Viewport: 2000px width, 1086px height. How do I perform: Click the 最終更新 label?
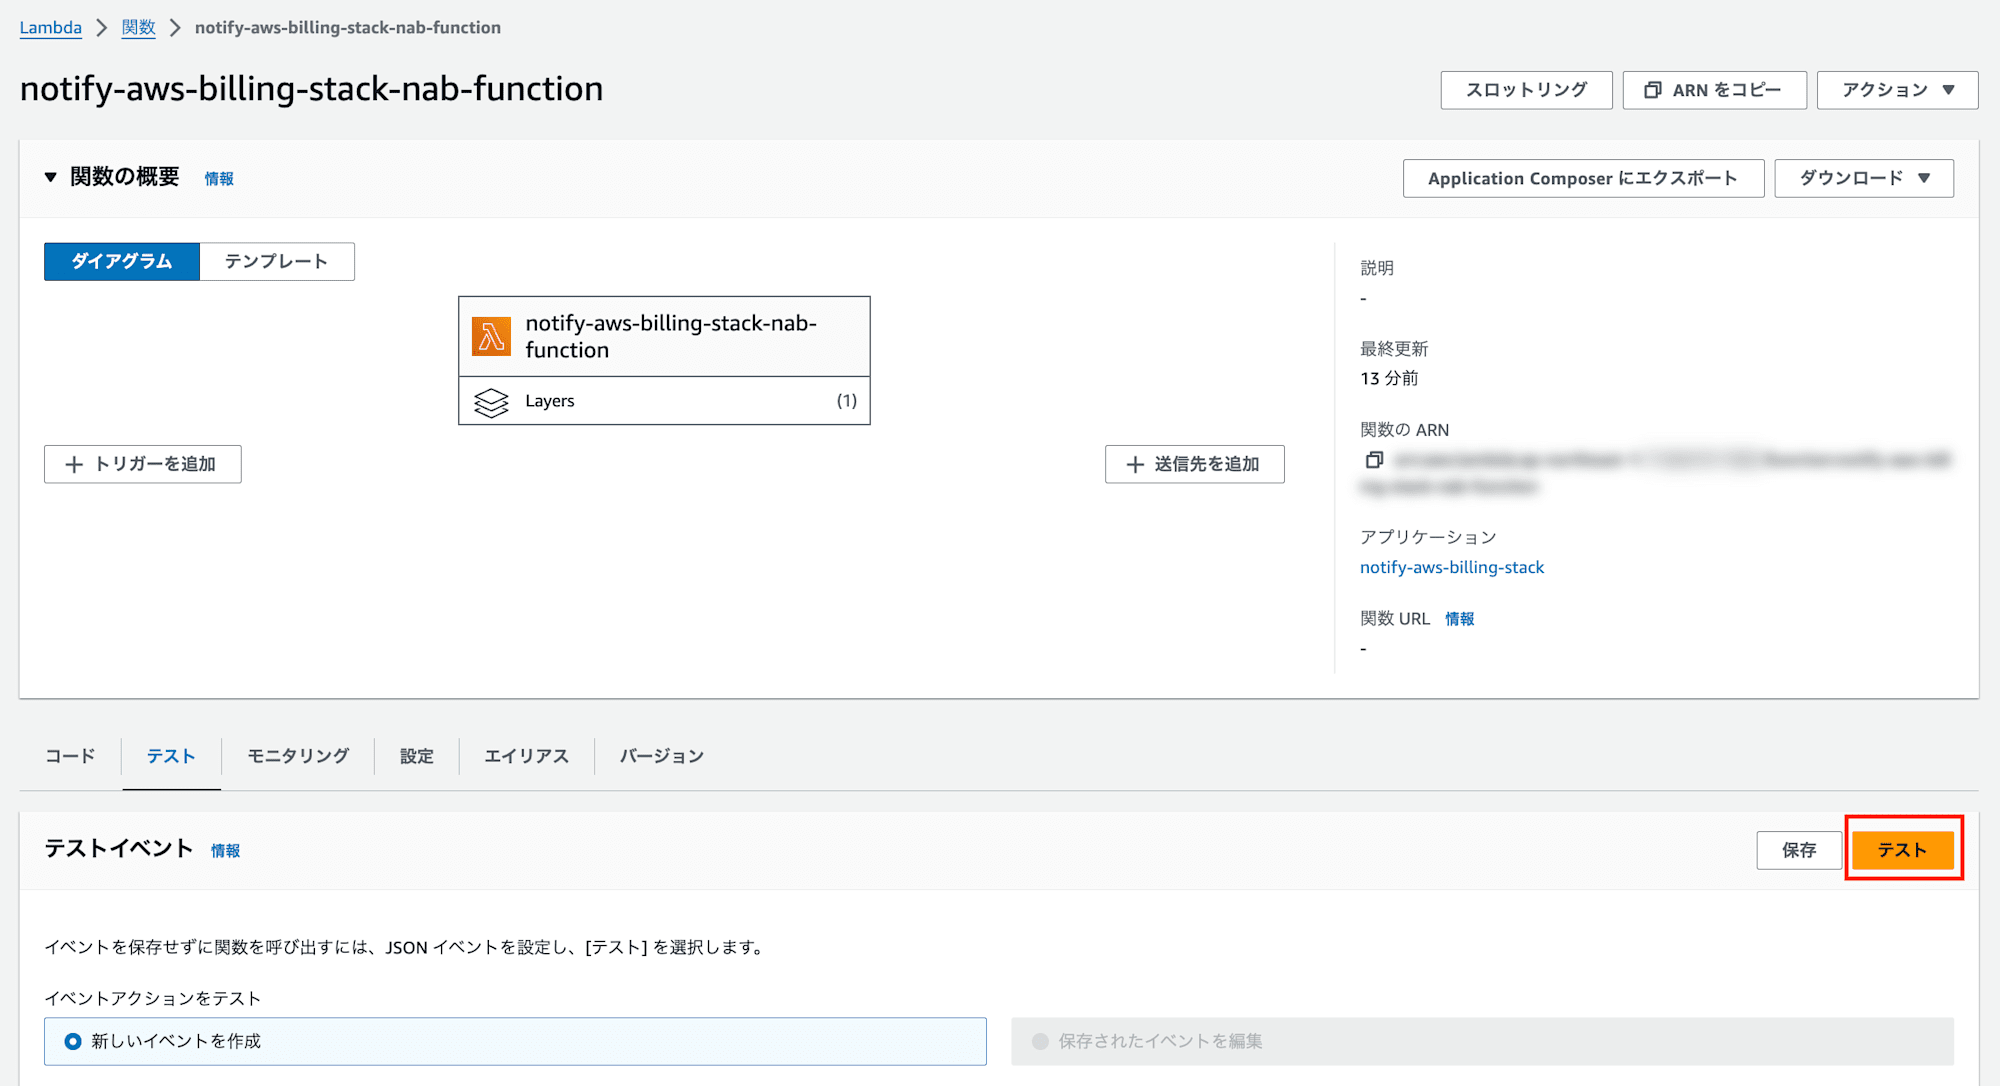(x=1394, y=349)
